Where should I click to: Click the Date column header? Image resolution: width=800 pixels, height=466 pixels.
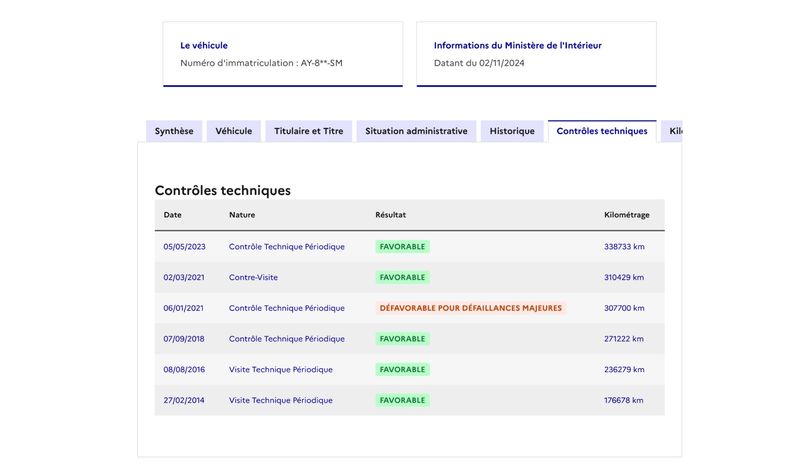(172, 215)
